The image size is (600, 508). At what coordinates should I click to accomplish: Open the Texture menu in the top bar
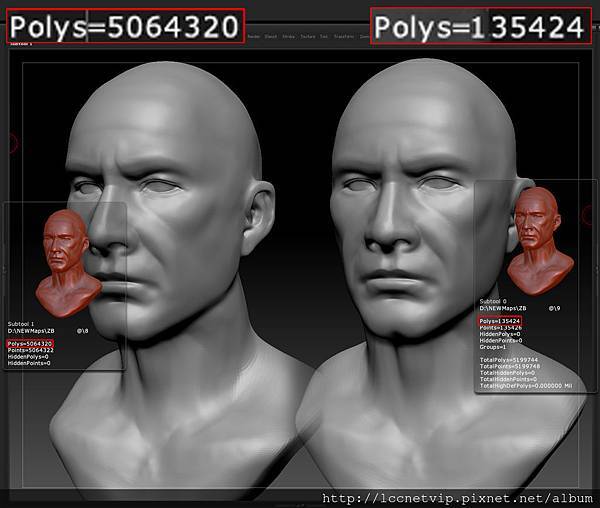(x=308, y=36)
